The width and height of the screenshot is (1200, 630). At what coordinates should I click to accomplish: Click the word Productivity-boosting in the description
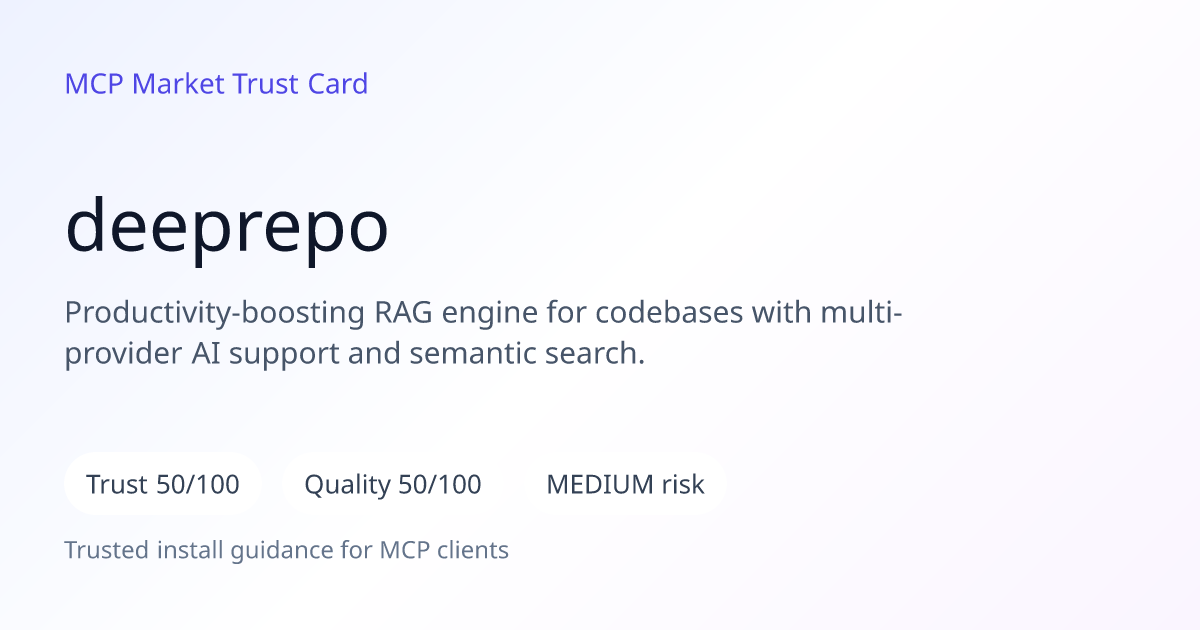coord(214,313)
